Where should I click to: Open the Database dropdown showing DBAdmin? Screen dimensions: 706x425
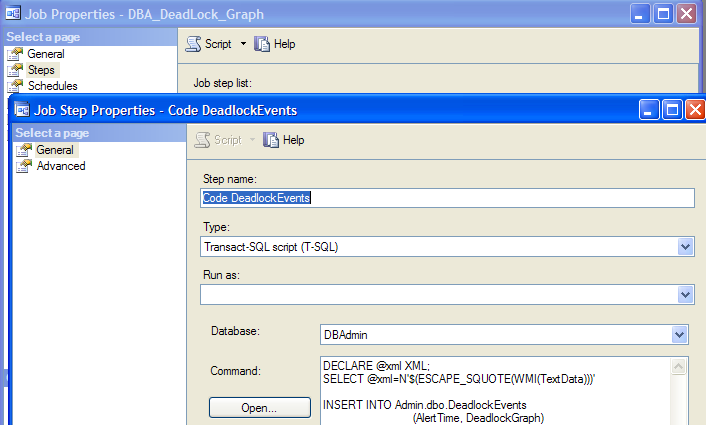pos(680,335)
